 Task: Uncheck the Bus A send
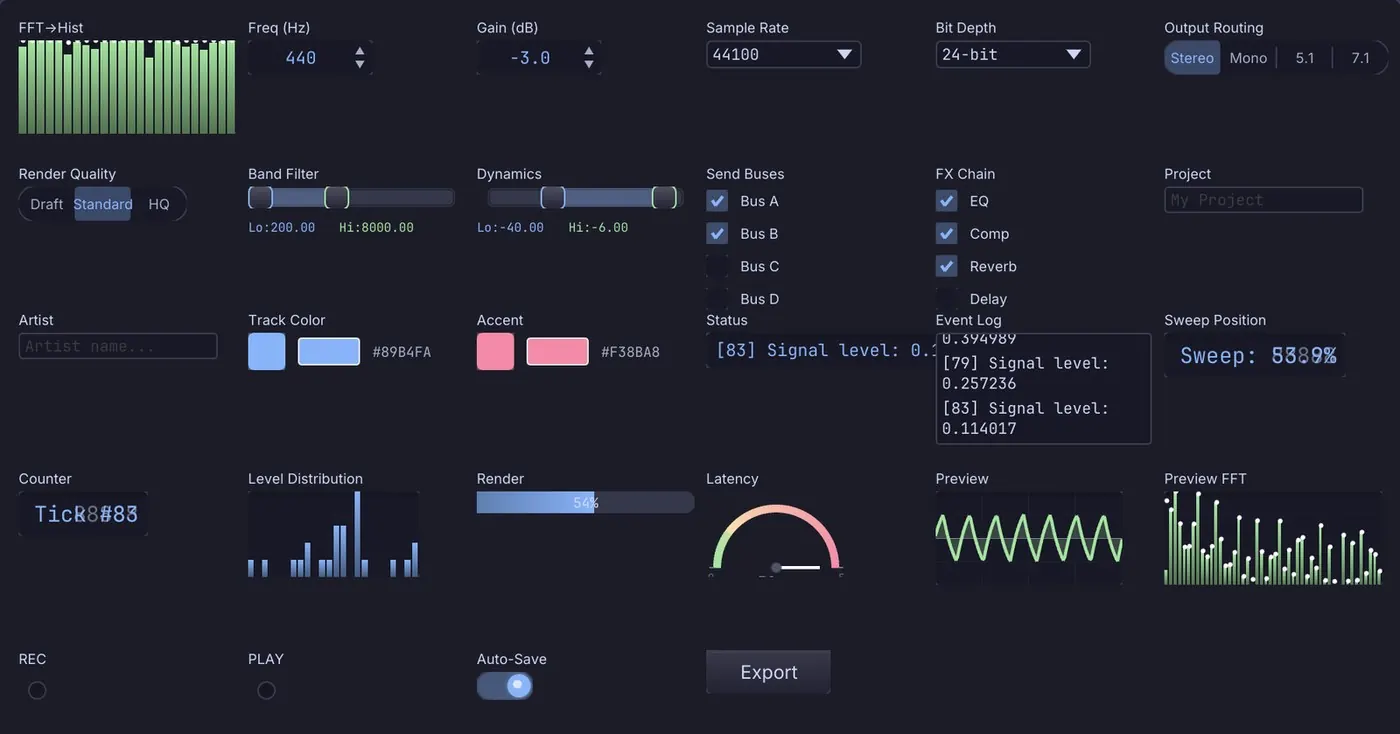(x=717, y=201)
